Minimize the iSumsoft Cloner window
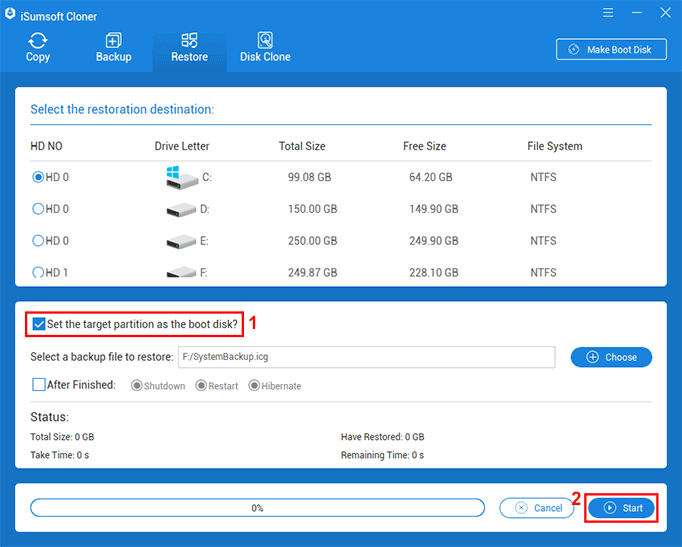The image size is (682, 547). tap(637, 13)
